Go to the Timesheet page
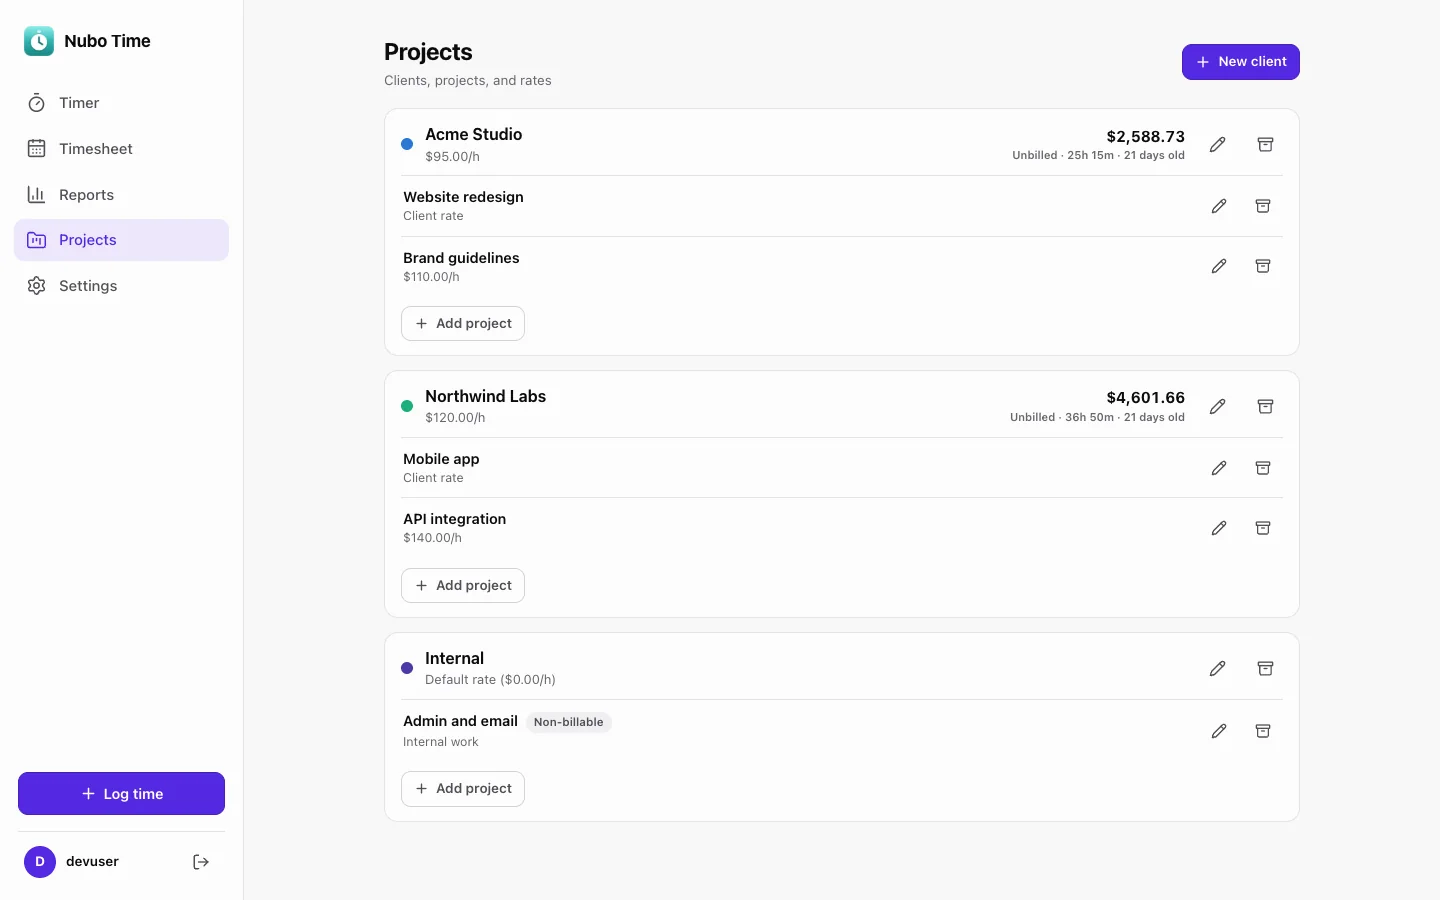 pos(121,149)
